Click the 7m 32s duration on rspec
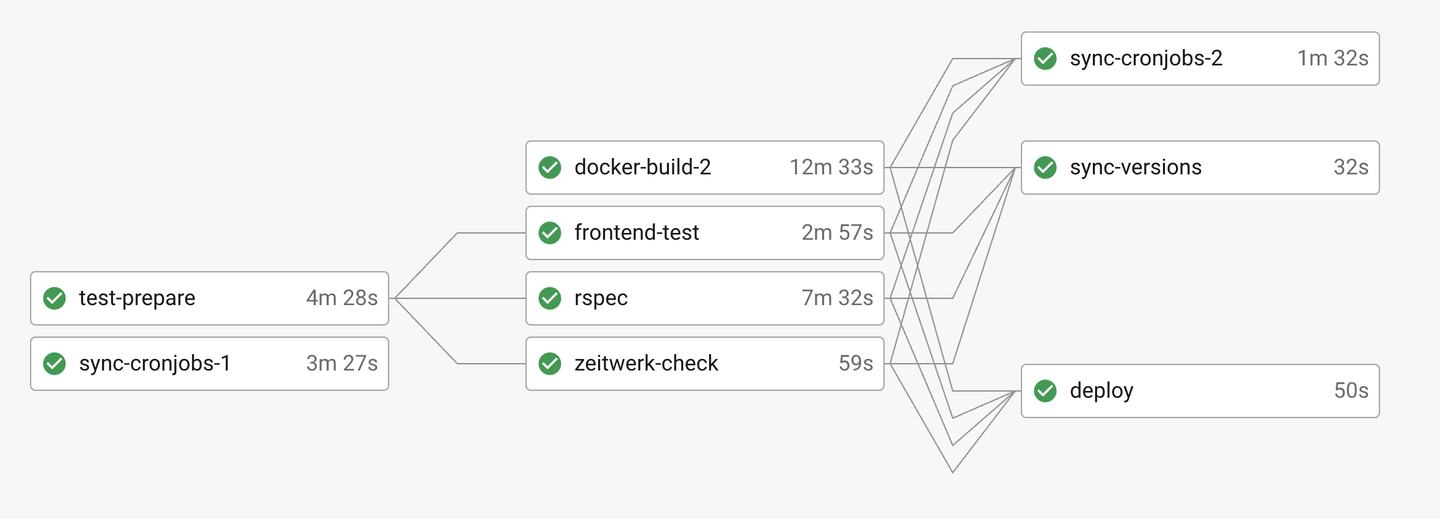The height and width of the screenshot is (519, 1440). click(837, 298)
